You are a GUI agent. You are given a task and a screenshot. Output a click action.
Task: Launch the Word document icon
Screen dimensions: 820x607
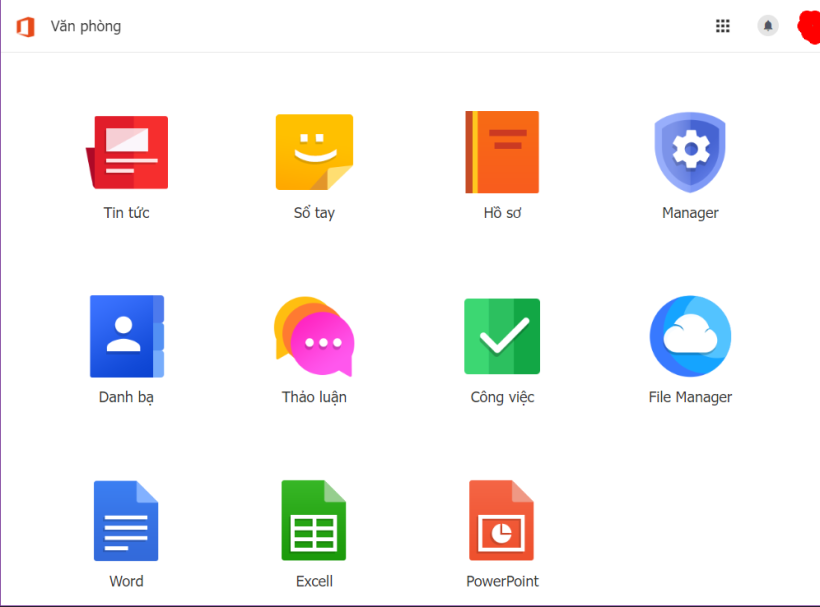click(x=126, y=521)
